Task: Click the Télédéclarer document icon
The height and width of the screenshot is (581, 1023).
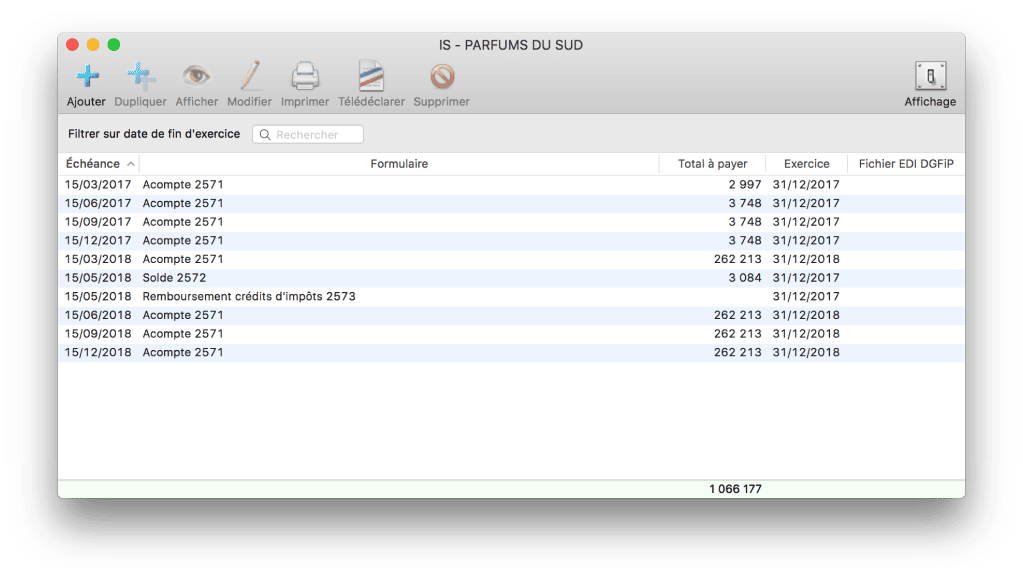Action: (371, 76)
